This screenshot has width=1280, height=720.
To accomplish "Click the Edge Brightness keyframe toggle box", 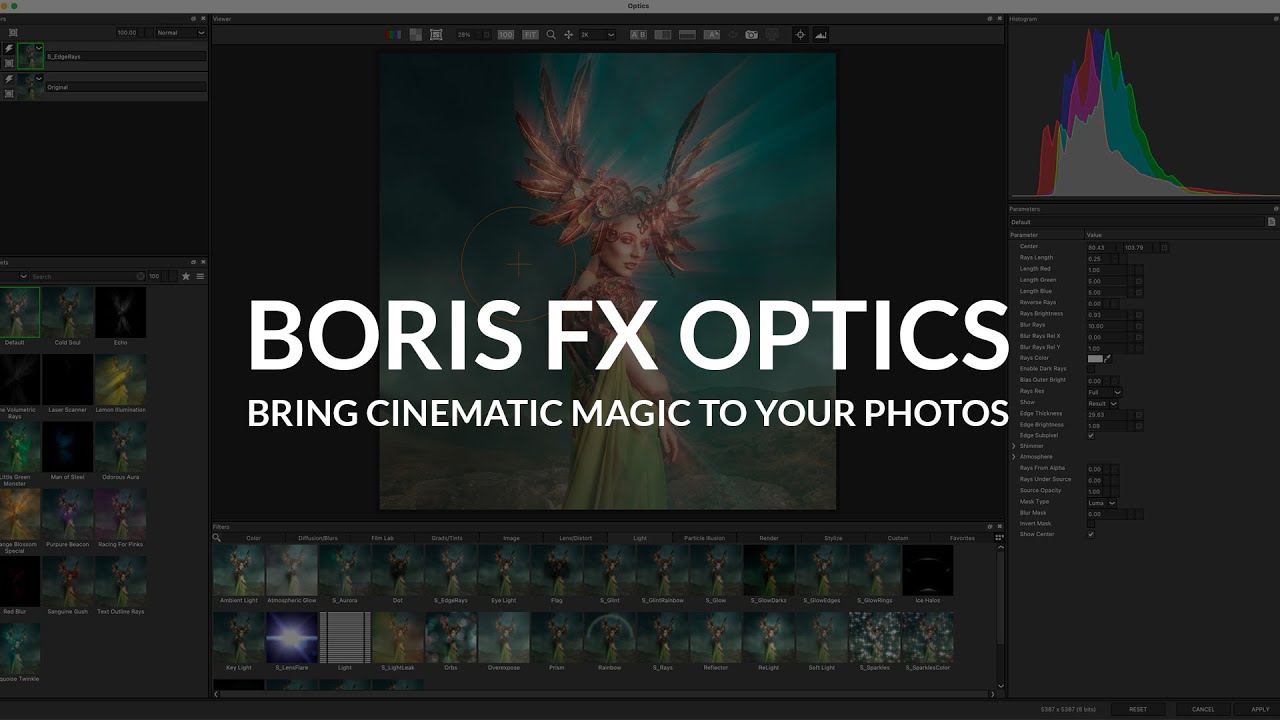I will (x=1138, y=425).
